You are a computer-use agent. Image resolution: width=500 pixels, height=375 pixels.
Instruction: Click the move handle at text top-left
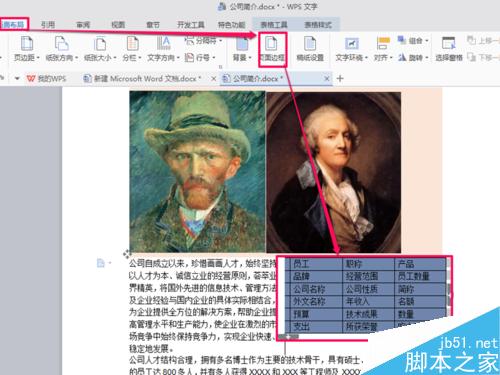(x=127, y=254)
